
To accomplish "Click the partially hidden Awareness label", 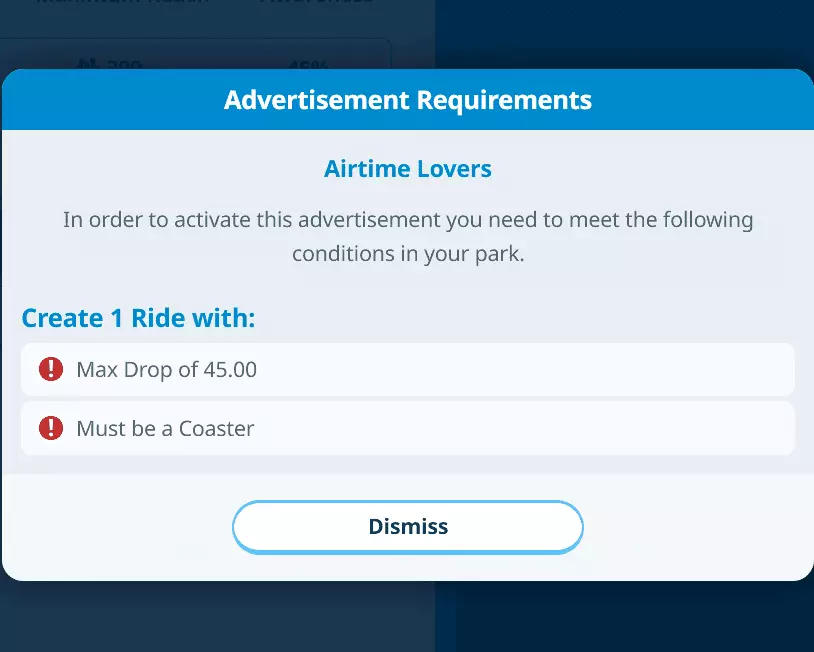I will (316, 3).
